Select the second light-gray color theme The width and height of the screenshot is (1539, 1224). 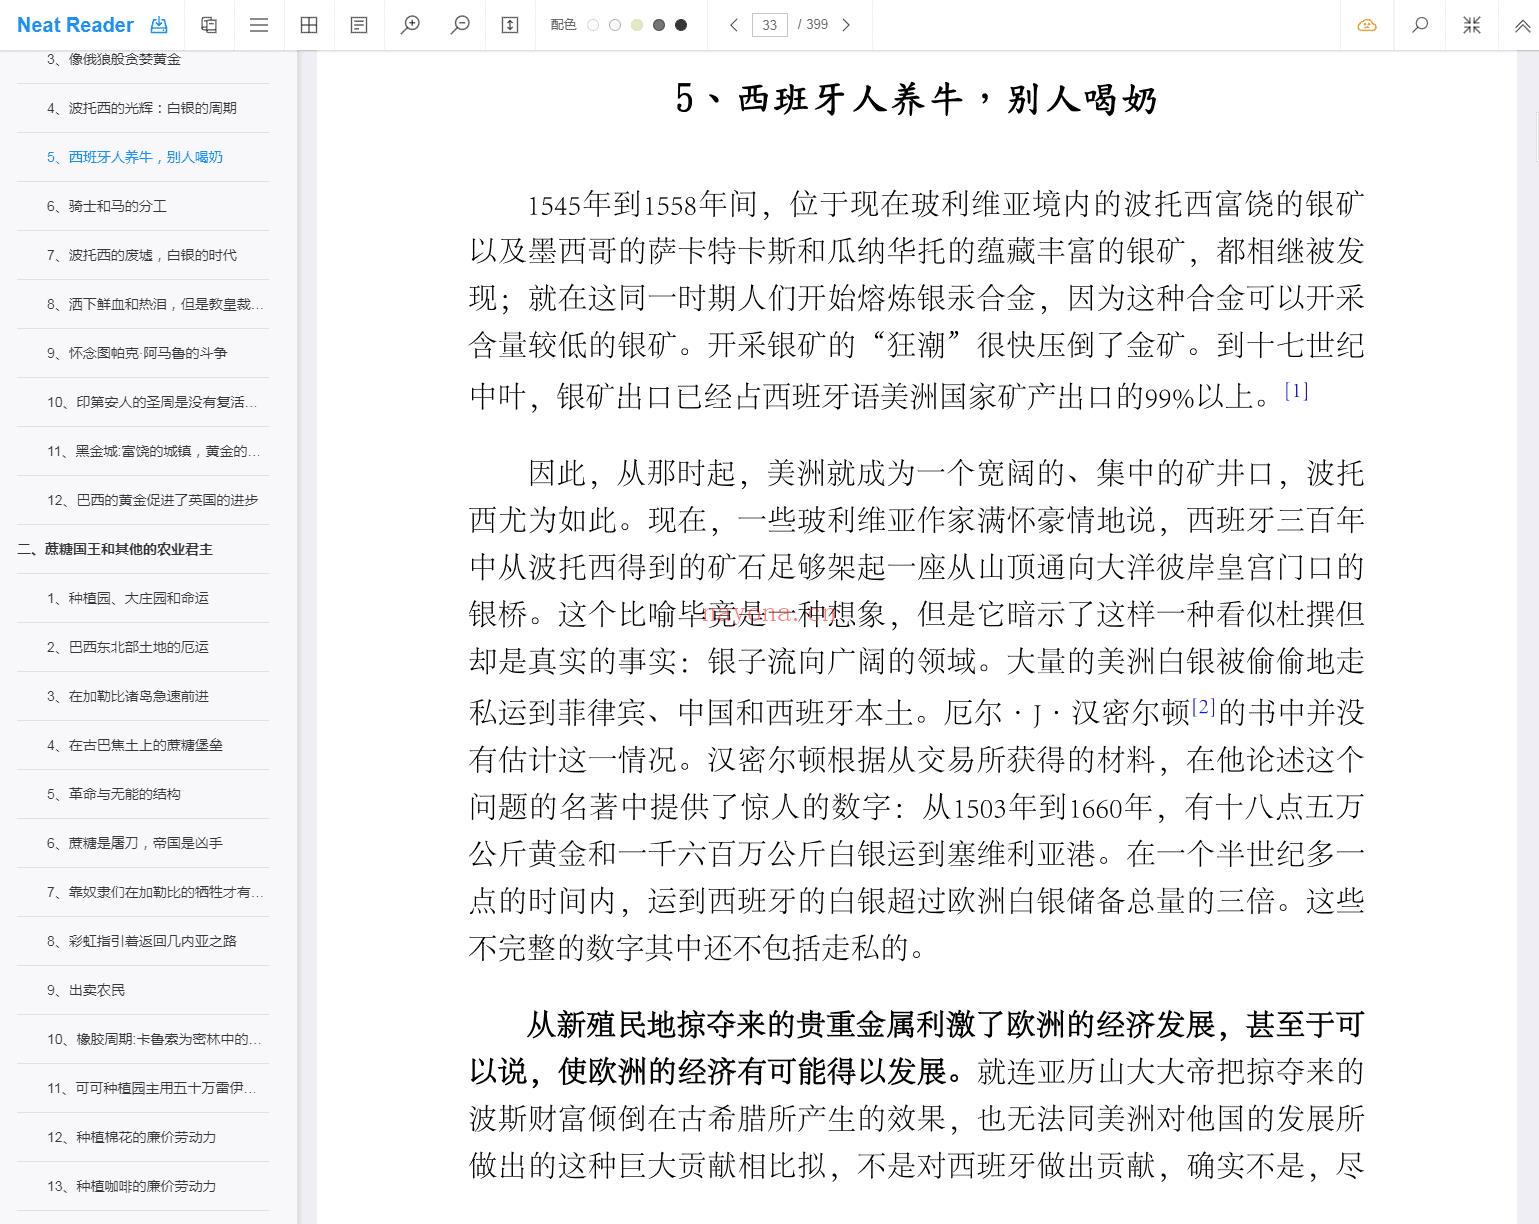pyautogui.click(x=615, y=25)
